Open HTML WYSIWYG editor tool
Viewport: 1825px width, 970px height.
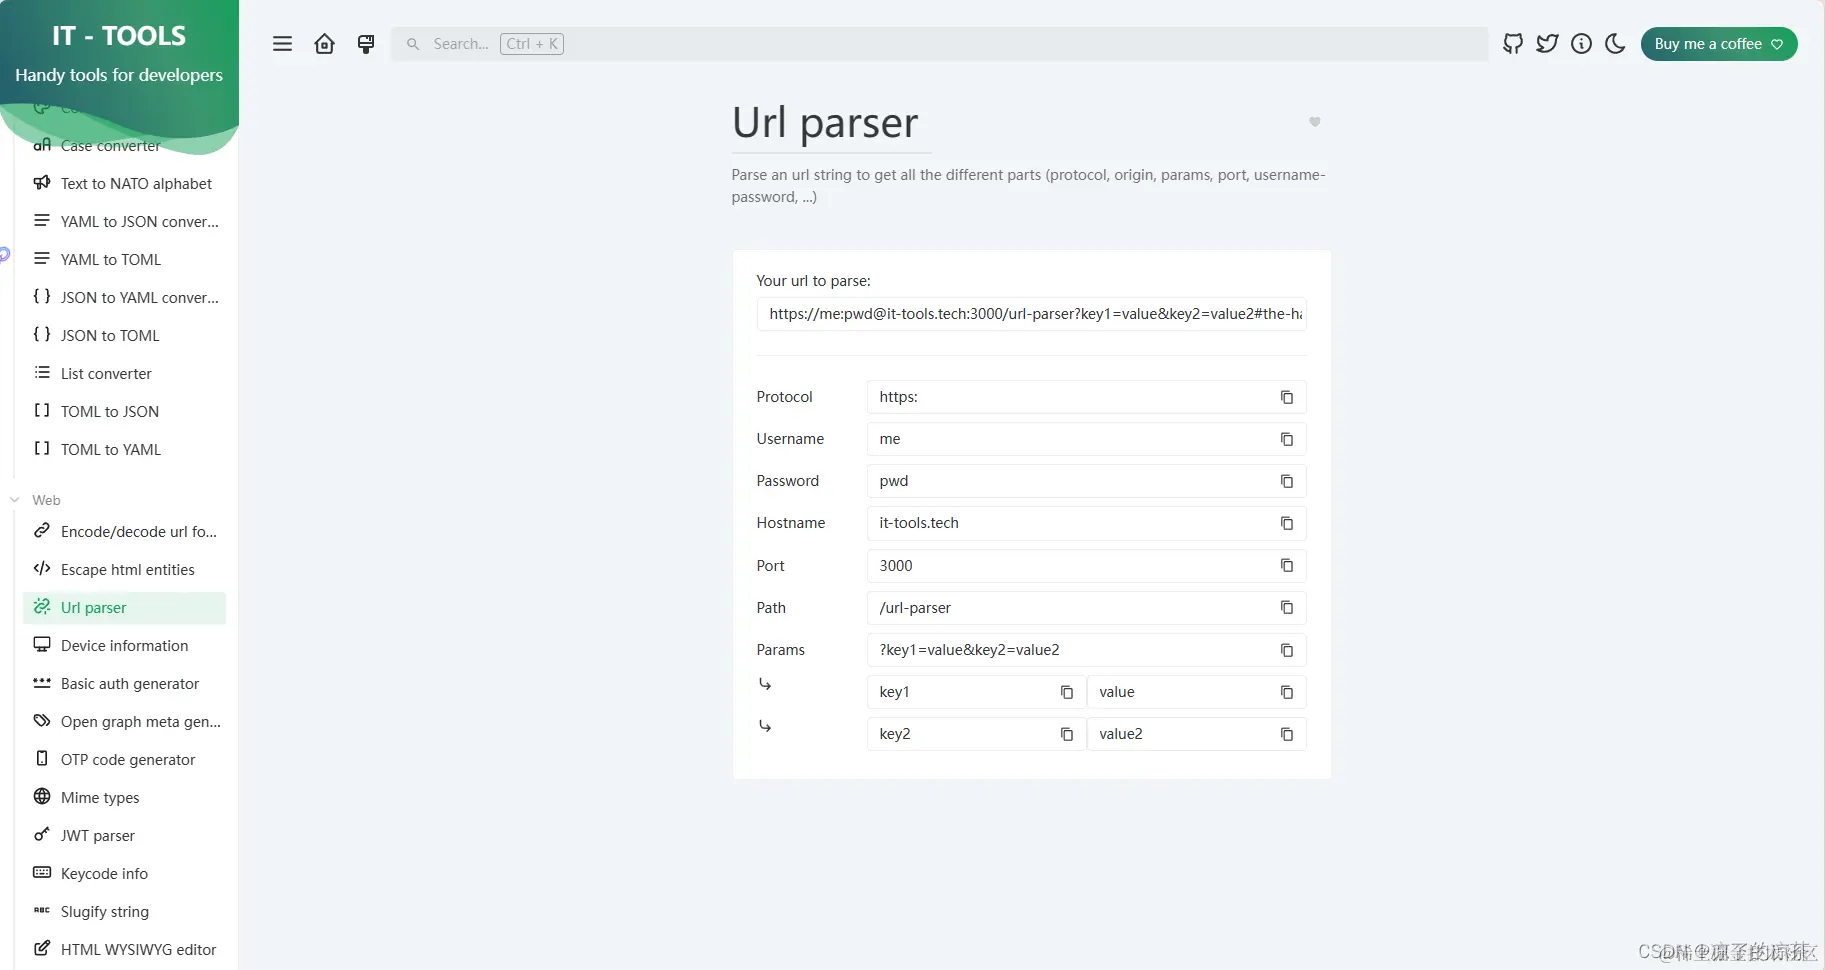click(124, 950)
